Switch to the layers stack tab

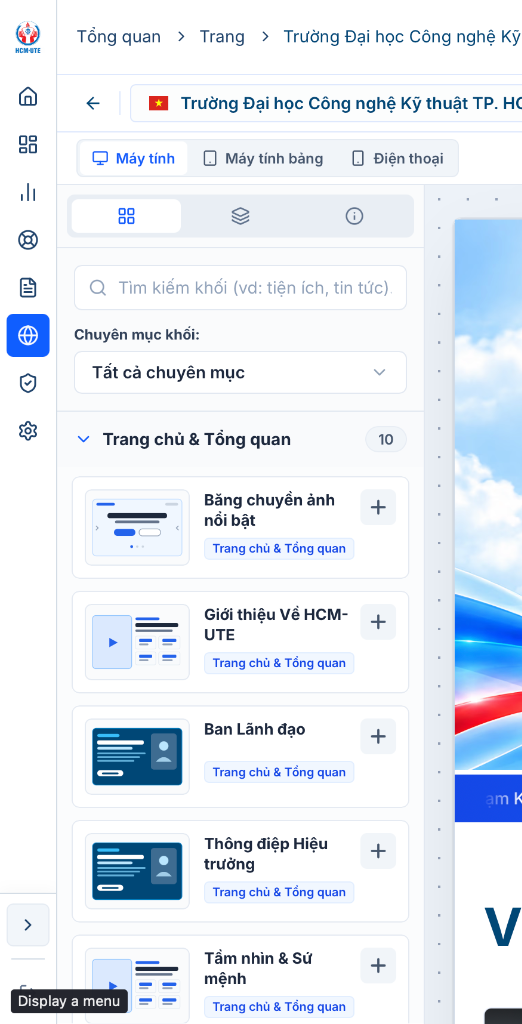point(240,216)
